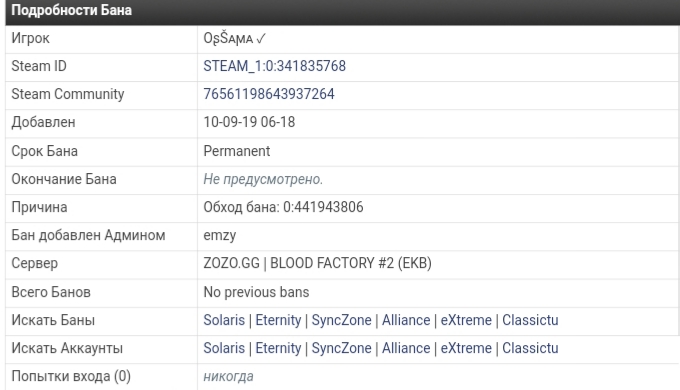
Task: Search bans on eXtreme
Action: tap(466, 320)
